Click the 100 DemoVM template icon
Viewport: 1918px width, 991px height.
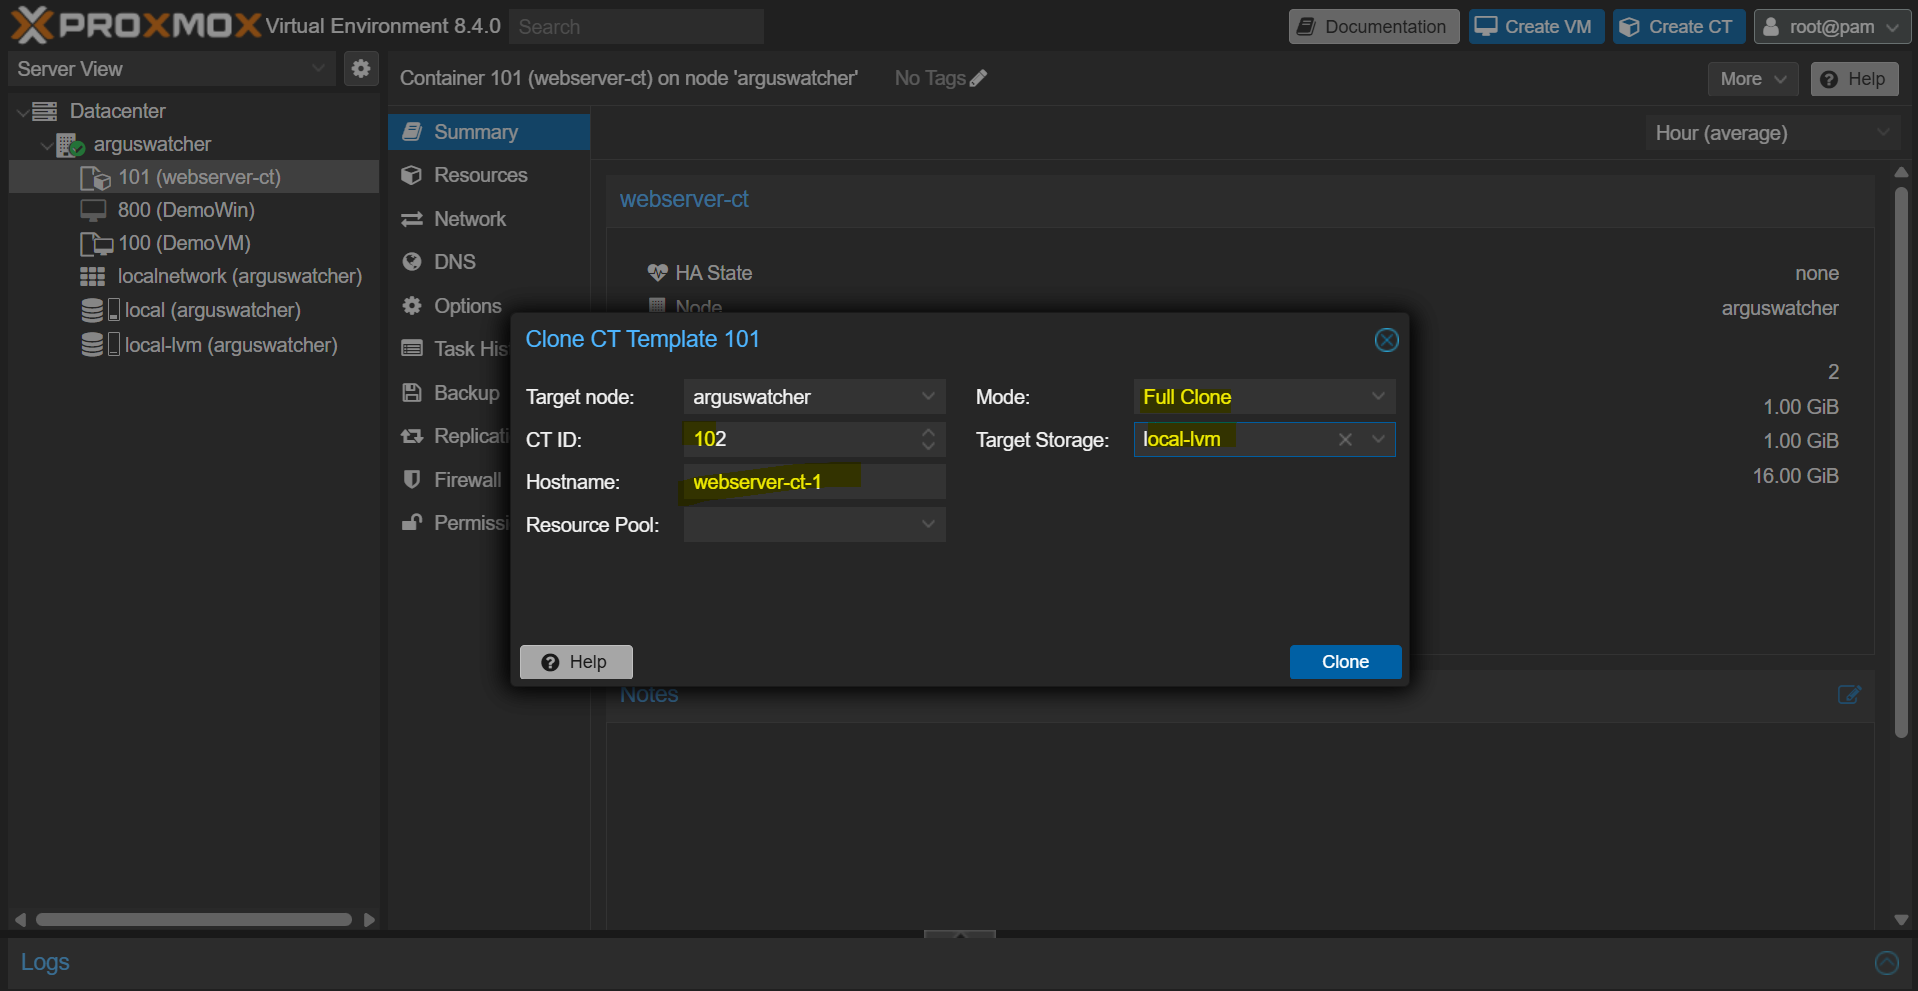[96, 243]
